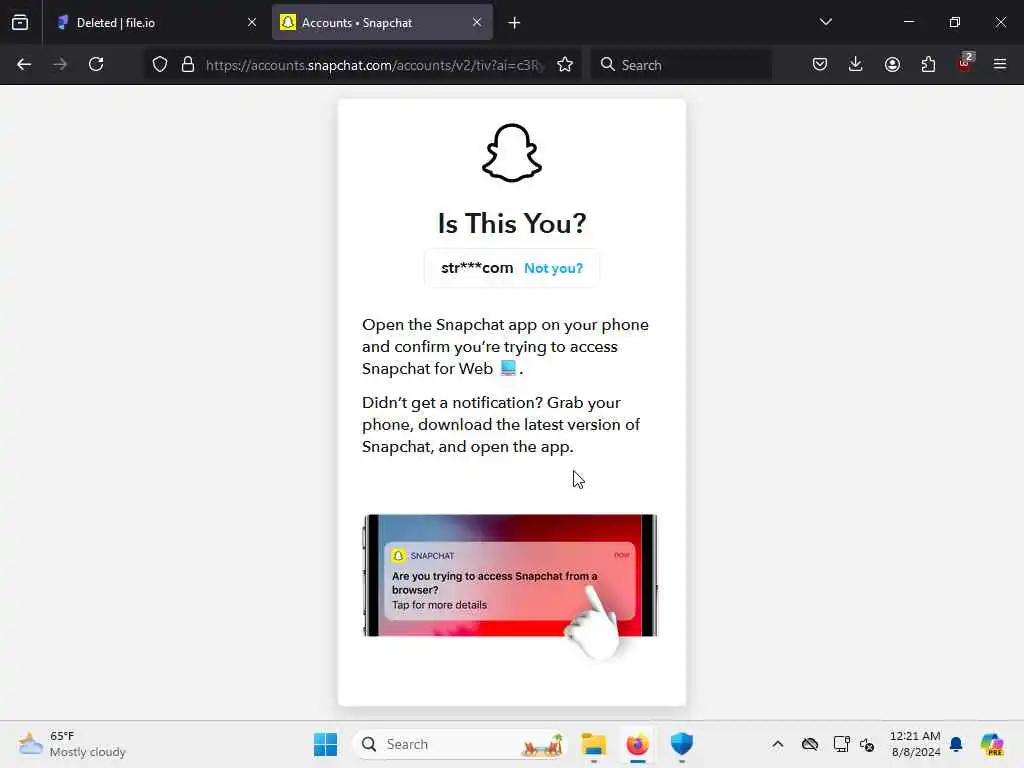This screenshot has width=1024, height=768.
Task: Open the Windows Start menu
Action: [x=325, y=744]
